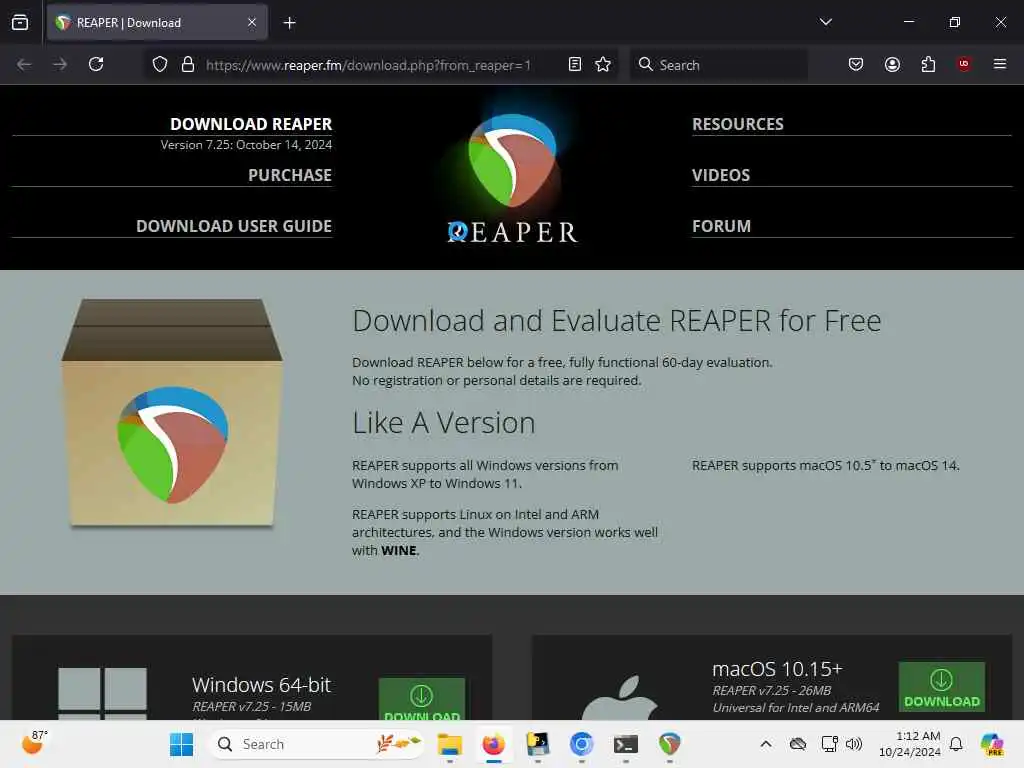Click the macOS 10.15+ DOWNLOAD button

[x=942, y=687]
